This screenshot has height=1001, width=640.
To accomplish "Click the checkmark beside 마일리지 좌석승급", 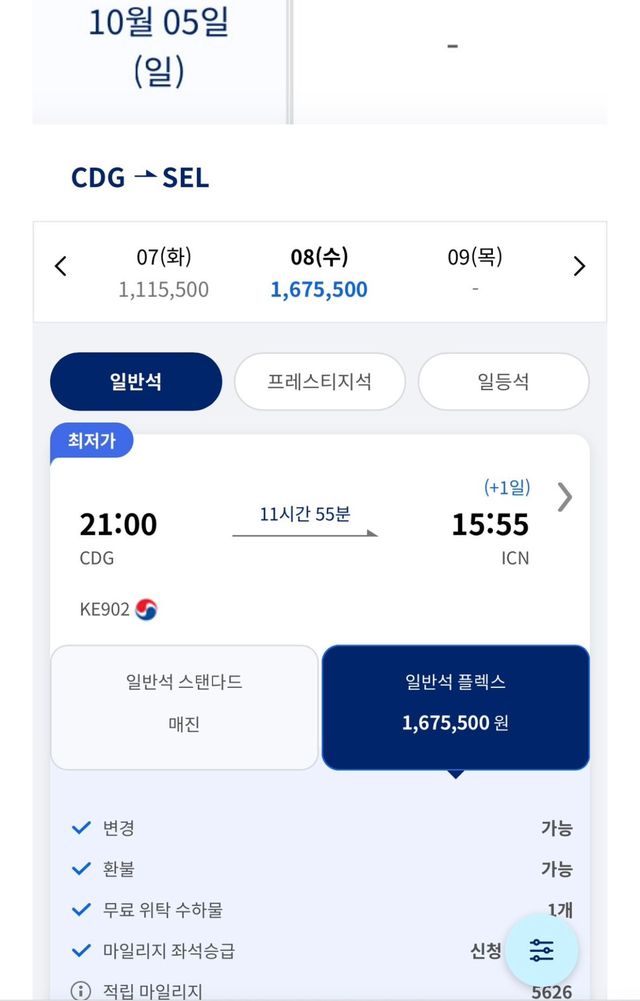I will (81, 950).
